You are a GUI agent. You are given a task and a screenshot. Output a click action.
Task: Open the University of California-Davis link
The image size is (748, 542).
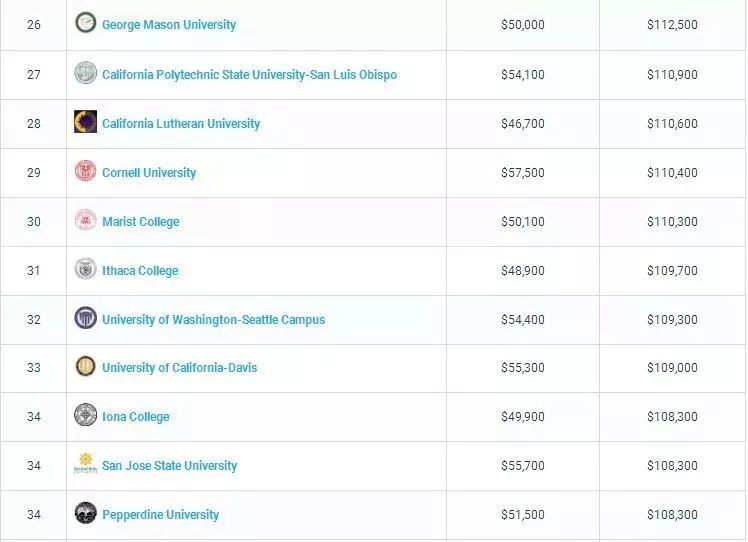(x=179, y=368)
